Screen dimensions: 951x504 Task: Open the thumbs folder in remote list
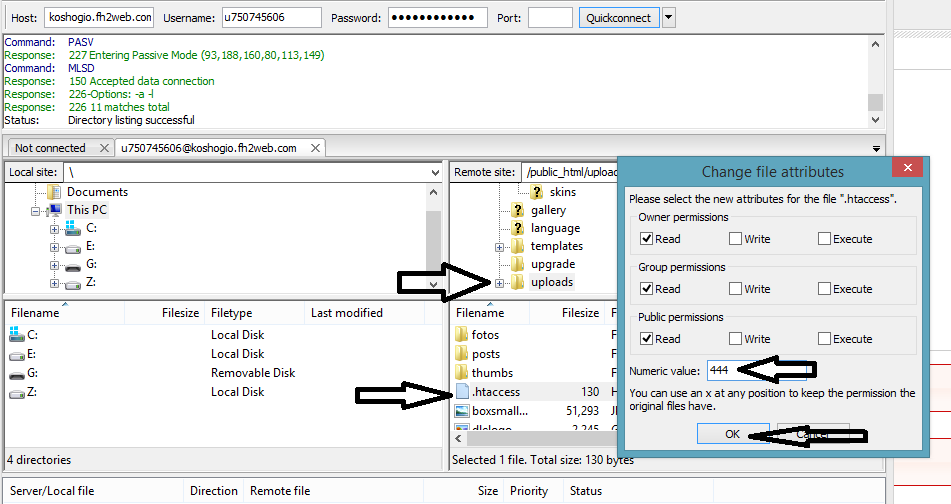[492, 372]
